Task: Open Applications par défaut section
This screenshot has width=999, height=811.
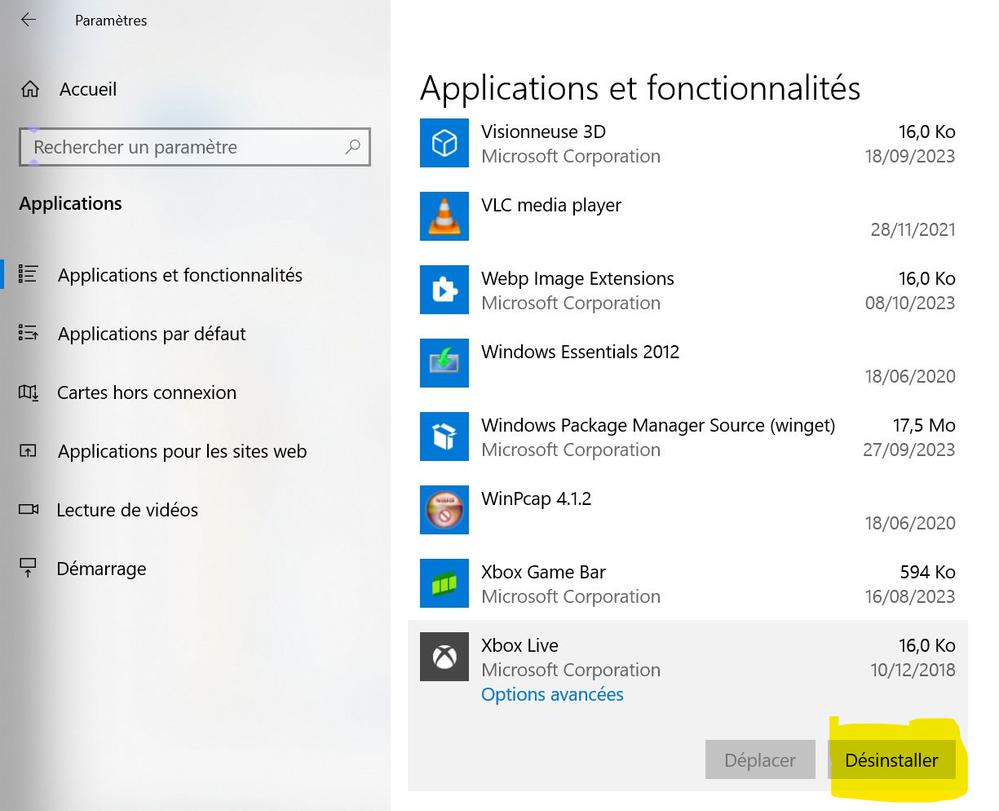Action: point(151,334)
